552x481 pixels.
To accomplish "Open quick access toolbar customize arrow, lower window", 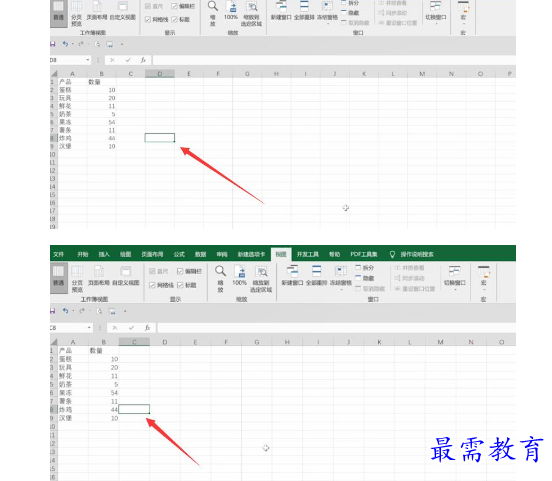I will pos(125,311).
